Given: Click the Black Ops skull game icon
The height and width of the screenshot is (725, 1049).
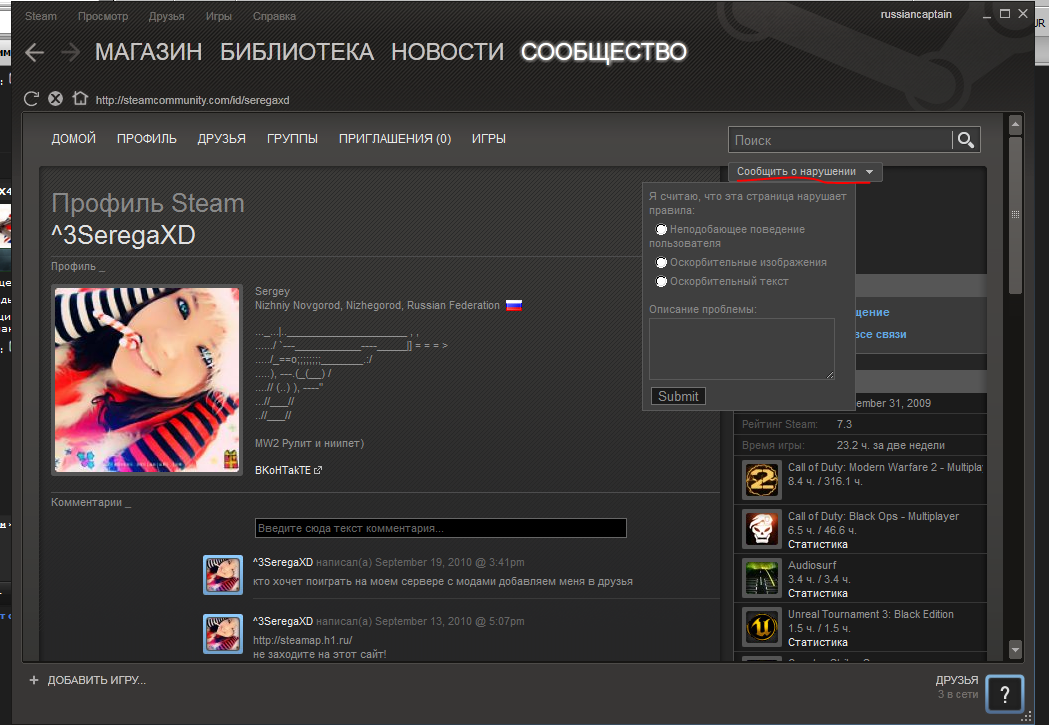Looking at the screenshot, I should point(762,528).
